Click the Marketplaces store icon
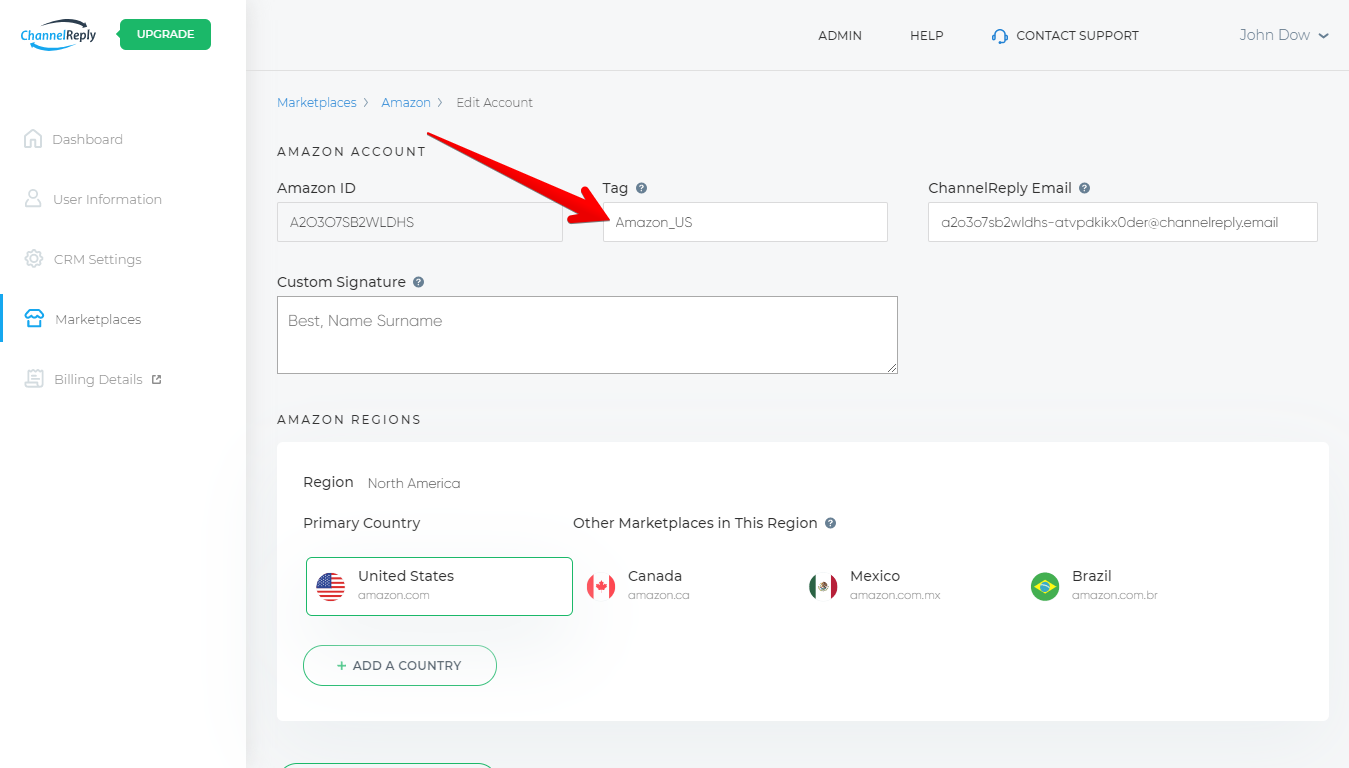 coord(34,319)
